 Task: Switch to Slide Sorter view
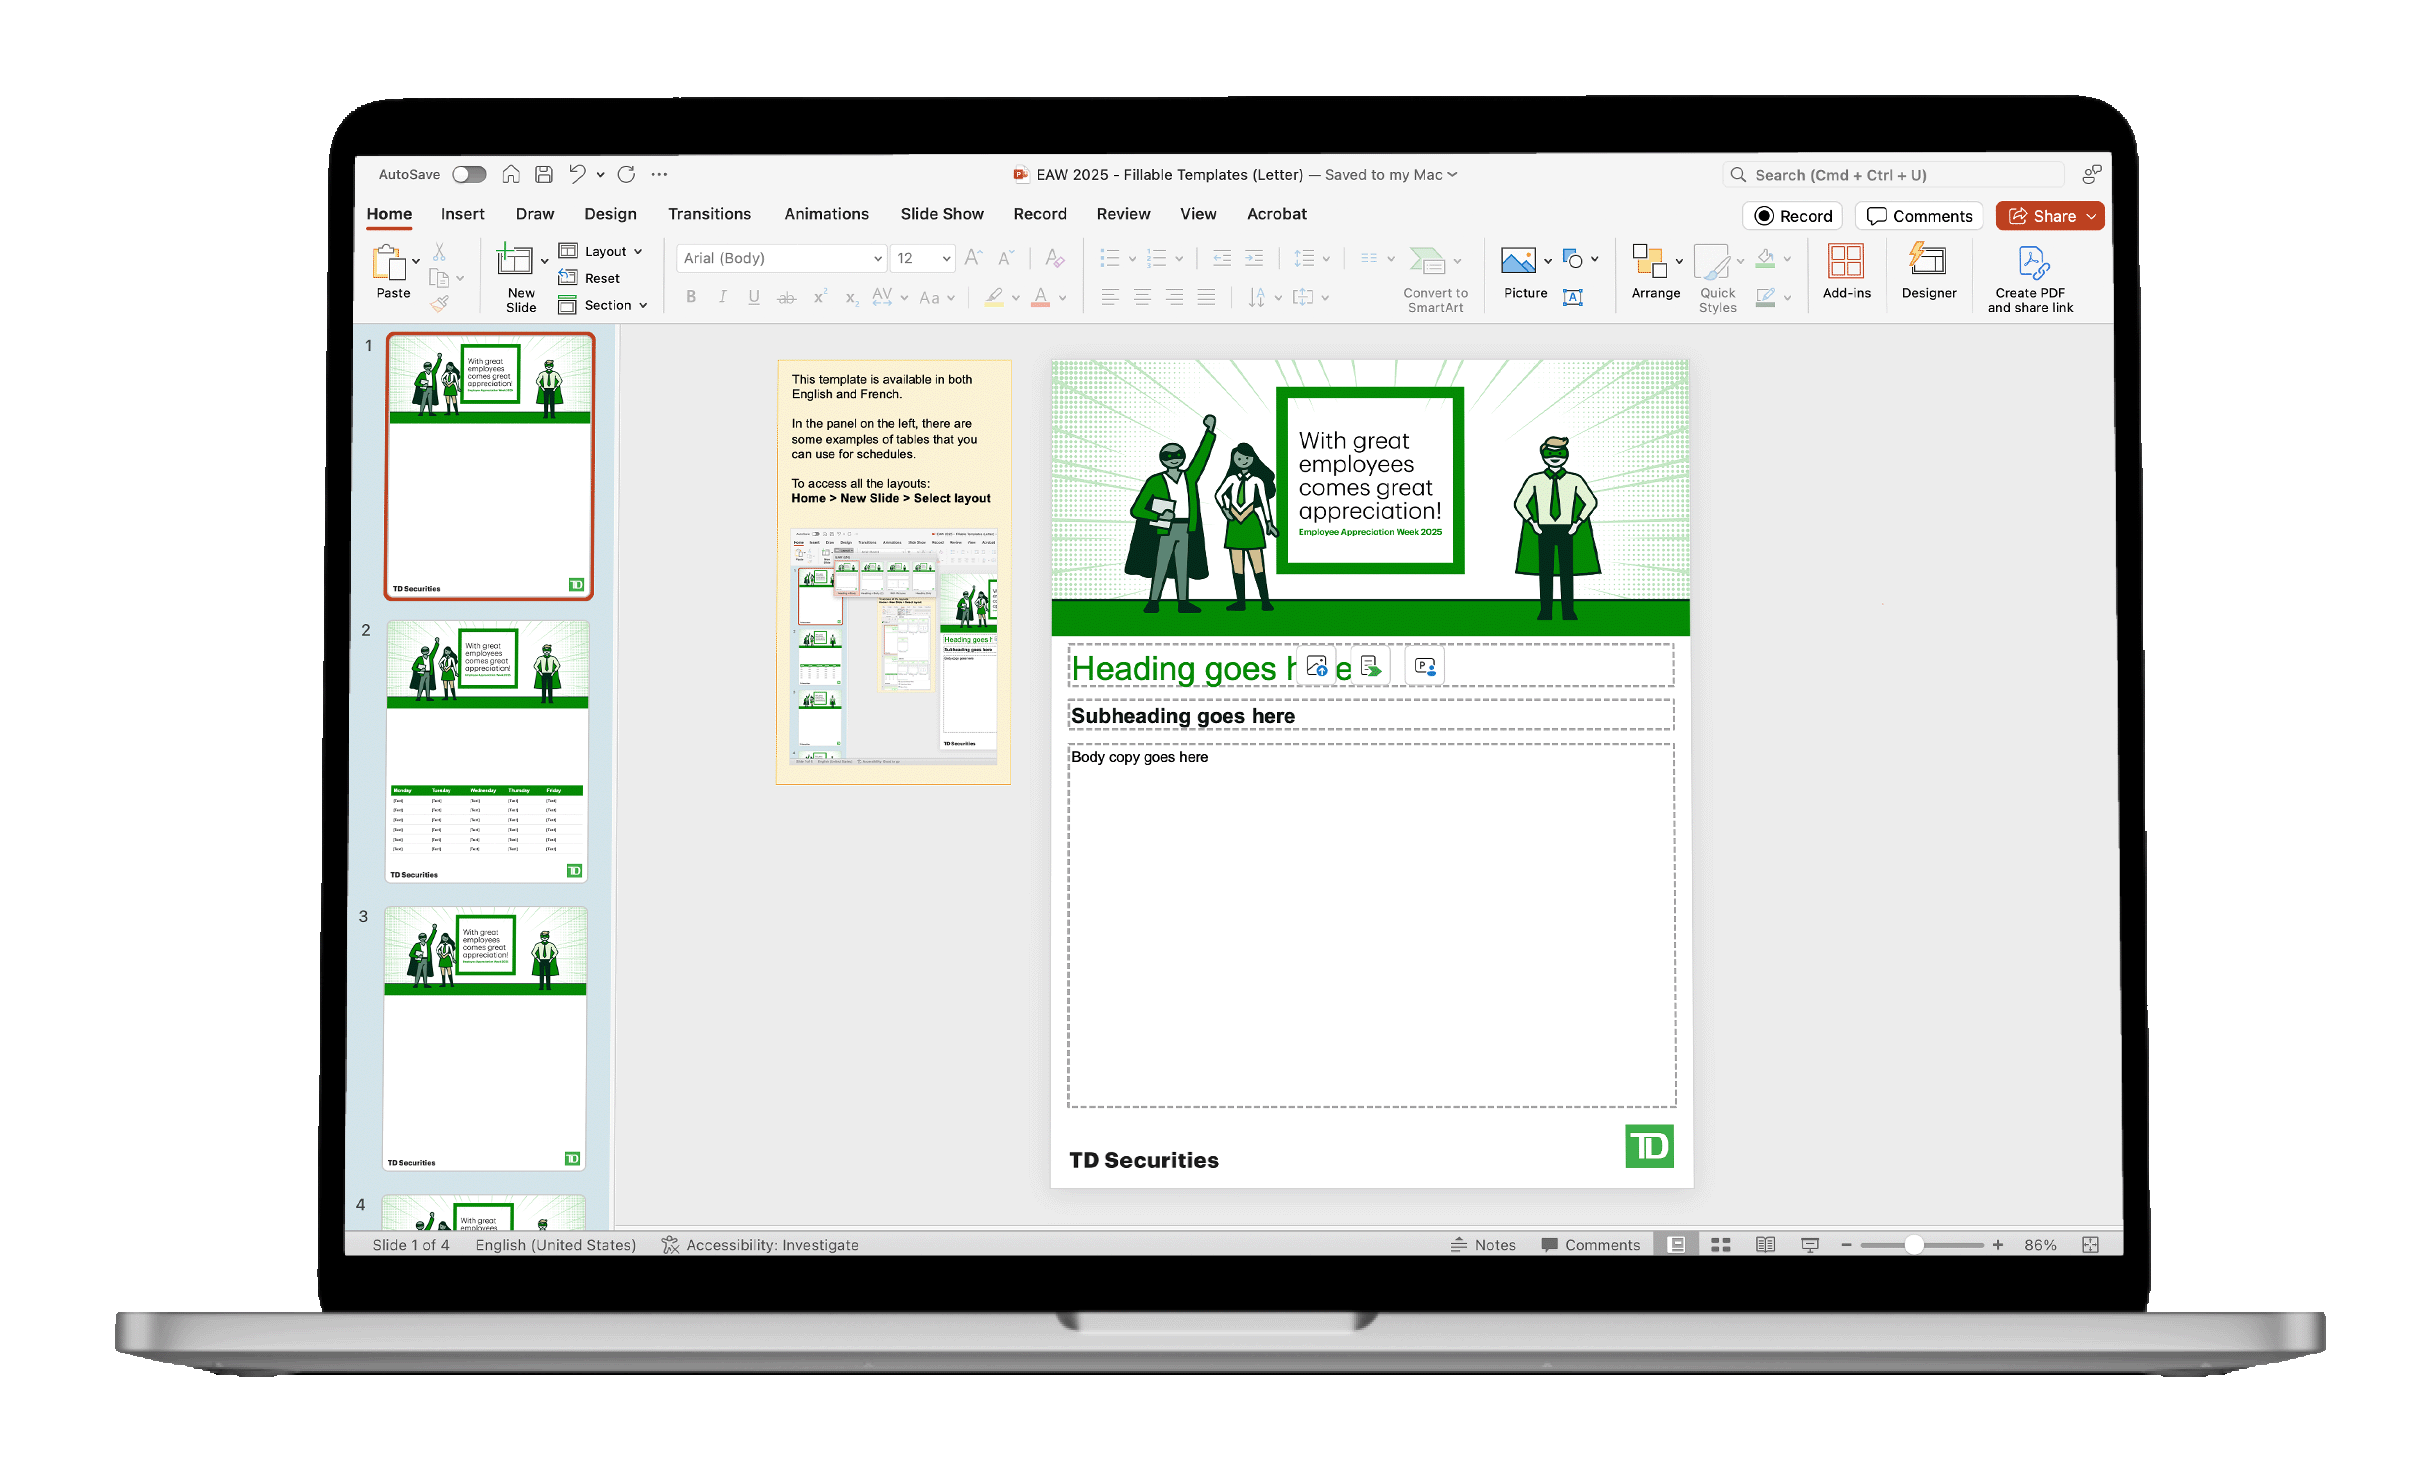click(1721, 1244)
